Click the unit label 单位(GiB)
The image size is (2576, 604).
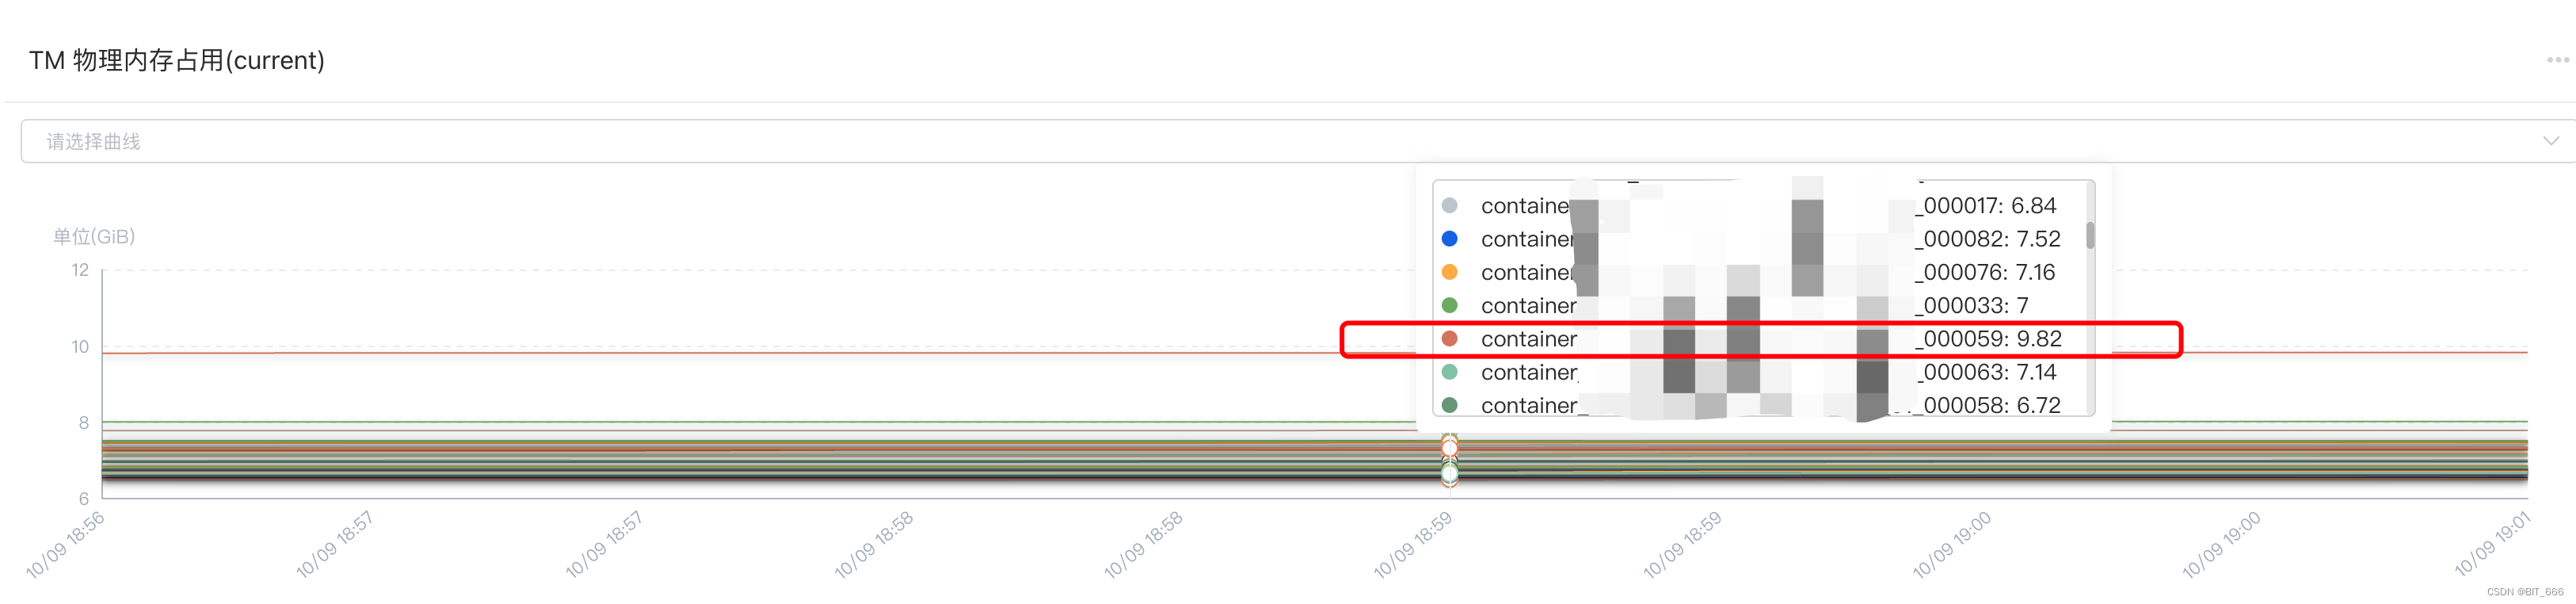click(x=94, y=236)
